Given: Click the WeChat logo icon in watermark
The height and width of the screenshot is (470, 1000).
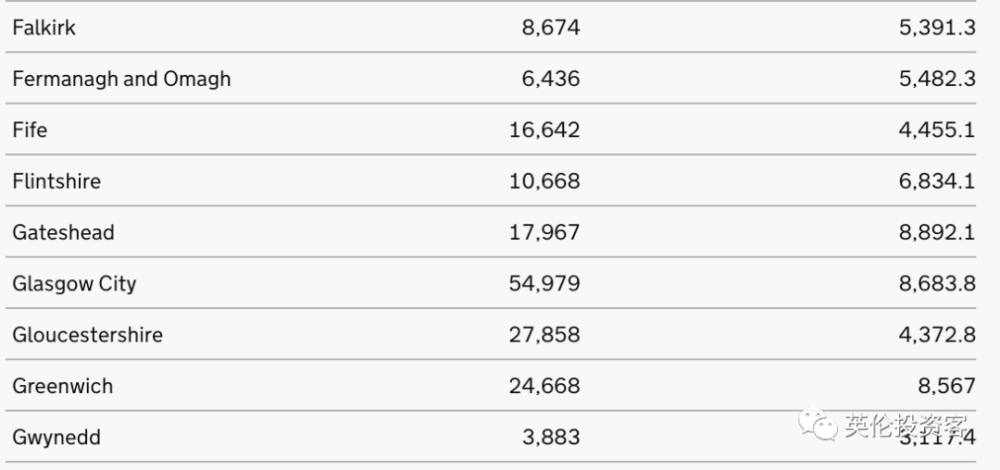Looking at the screenshot, I should pyautogui.click(x=818, y=423).
